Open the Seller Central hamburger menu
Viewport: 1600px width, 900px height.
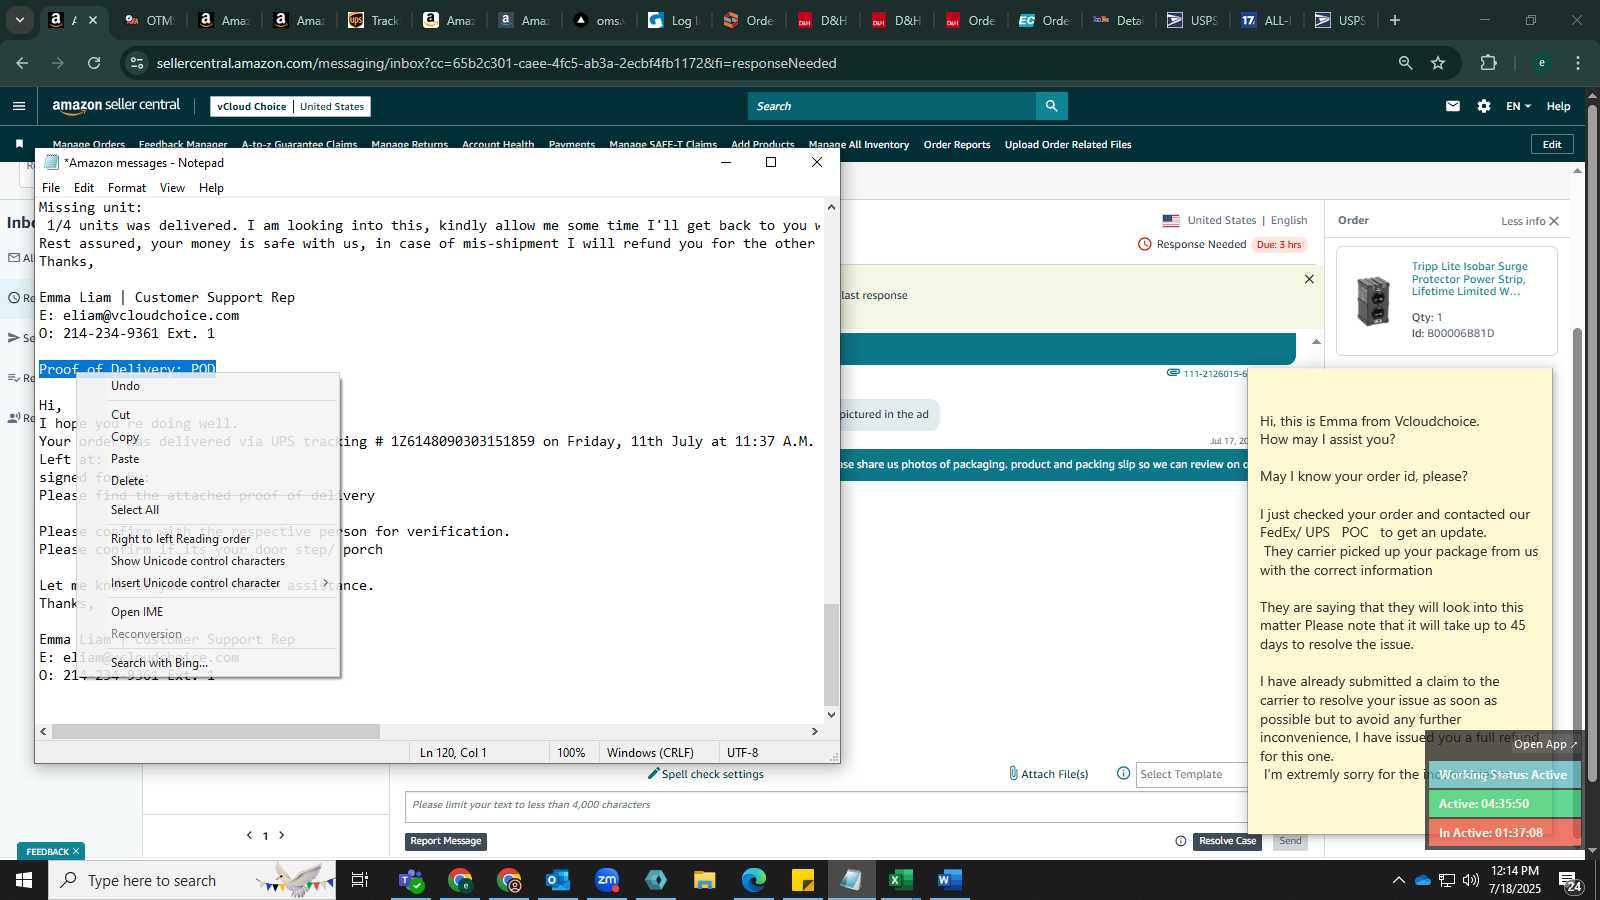coord(19,106)
